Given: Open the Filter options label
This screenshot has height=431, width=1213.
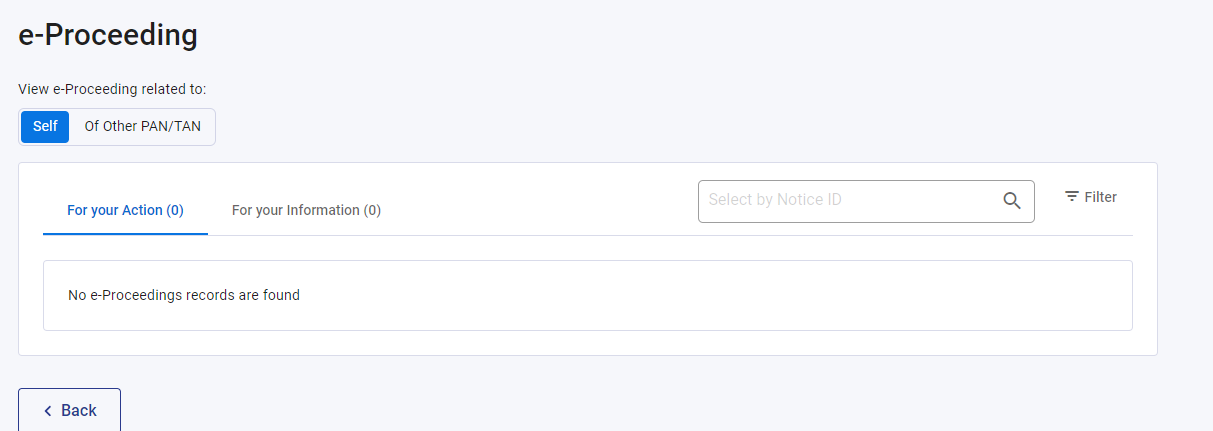Looking at the screenshot, I should (1100, 197).
